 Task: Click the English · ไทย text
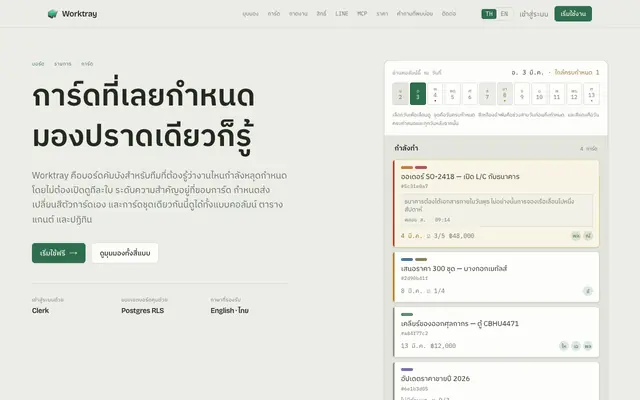229,311
